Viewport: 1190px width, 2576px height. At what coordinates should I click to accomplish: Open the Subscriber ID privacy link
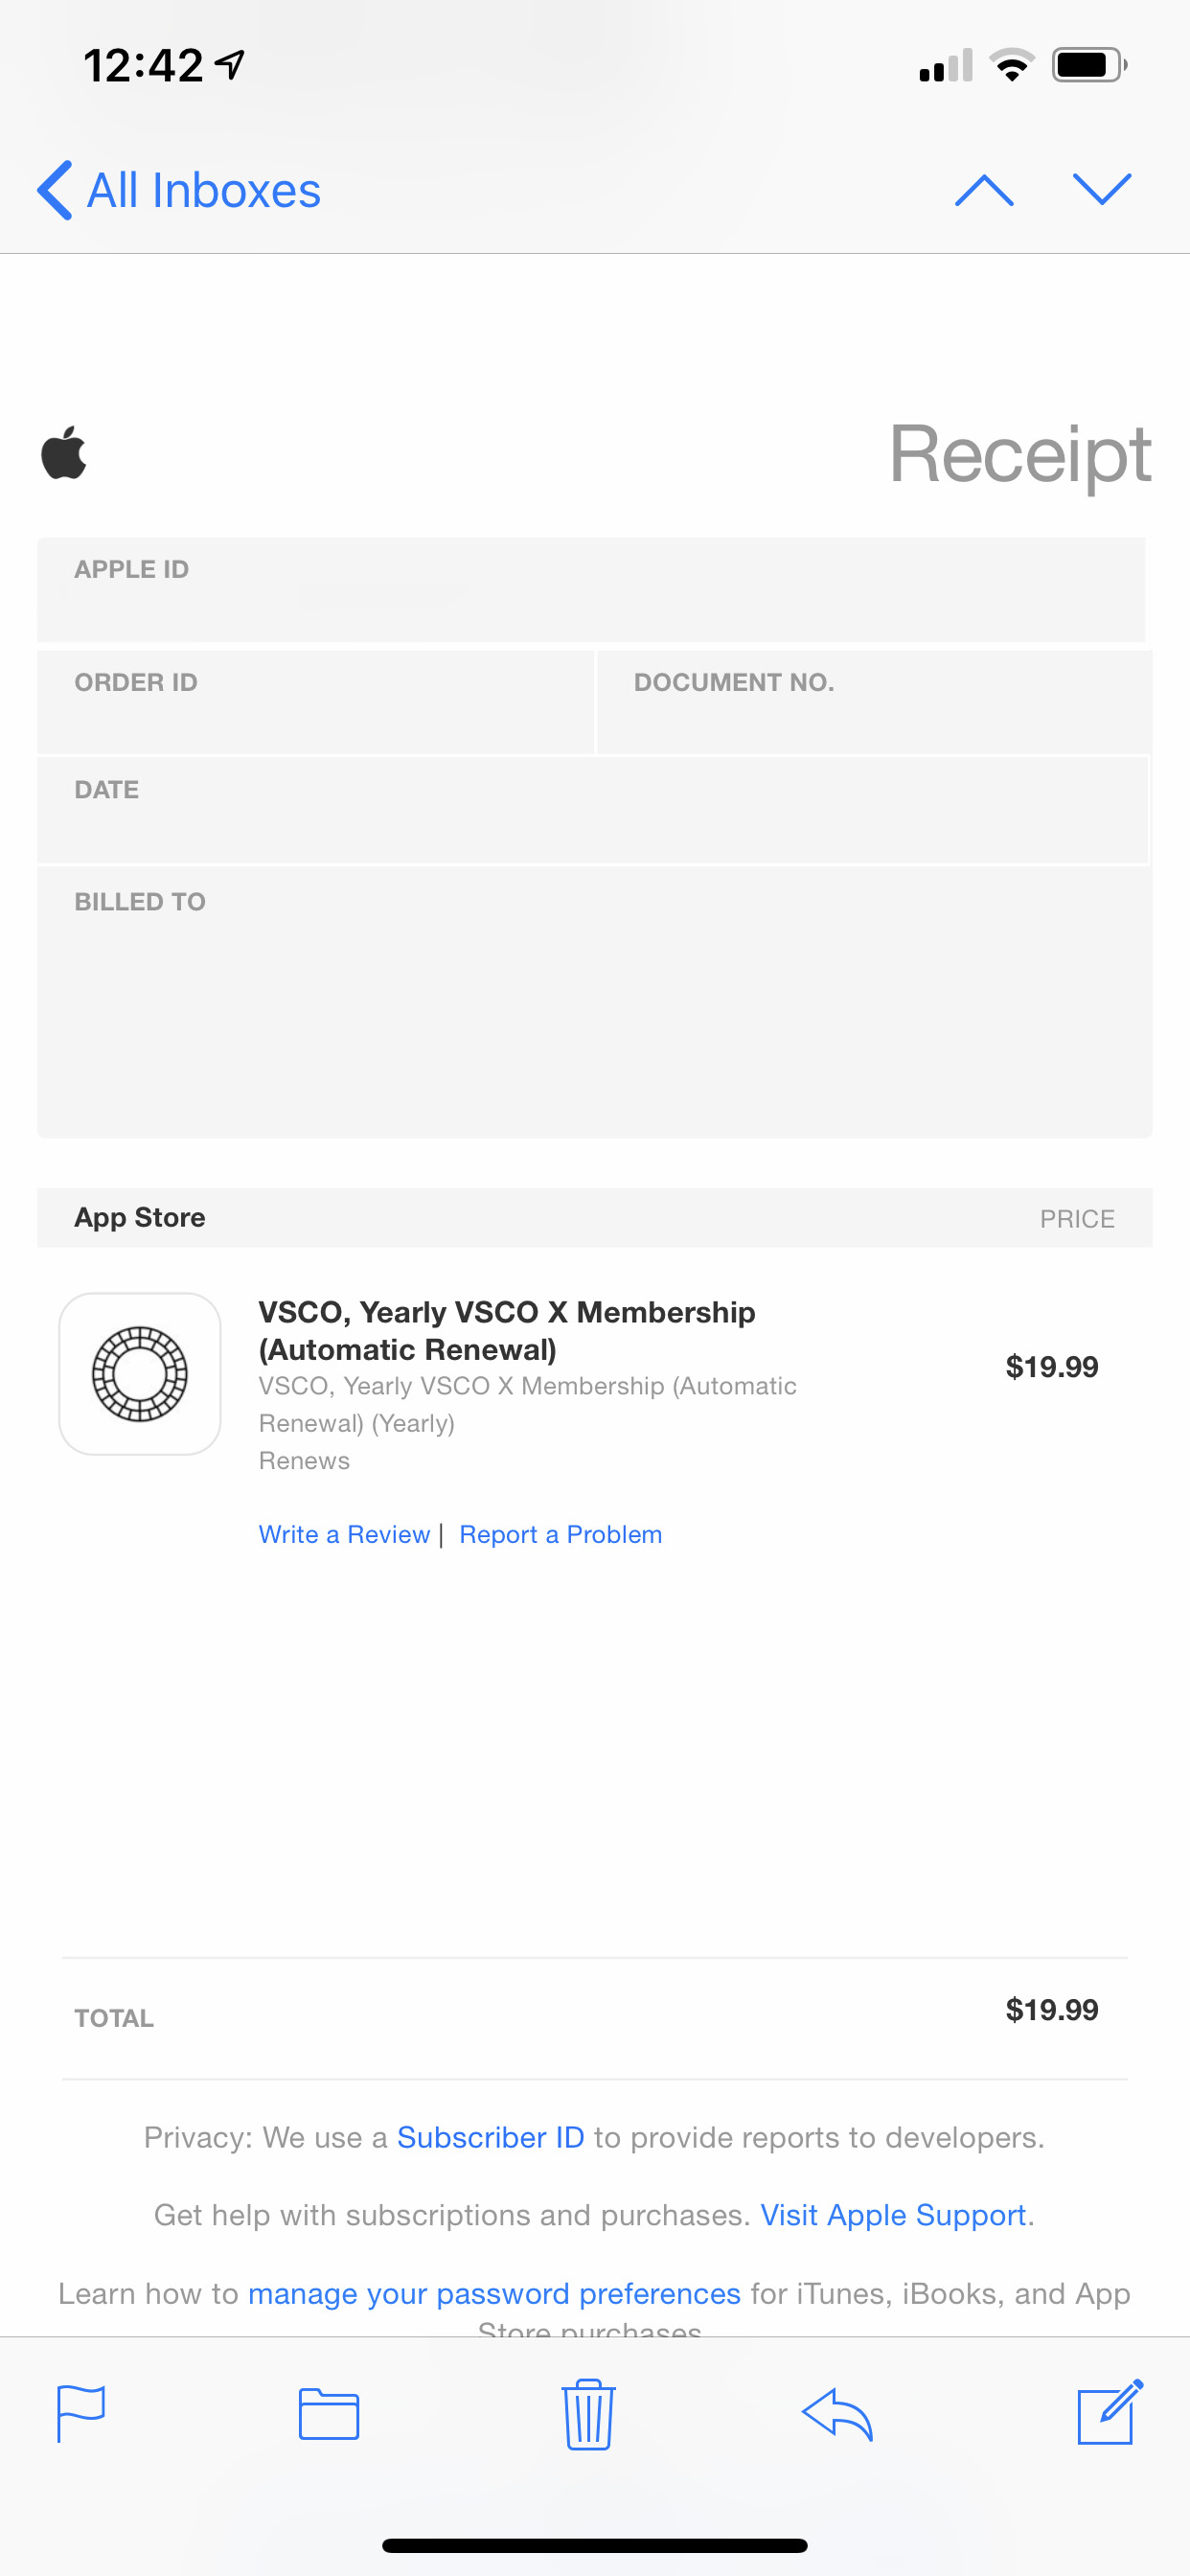pos(491,2136)
